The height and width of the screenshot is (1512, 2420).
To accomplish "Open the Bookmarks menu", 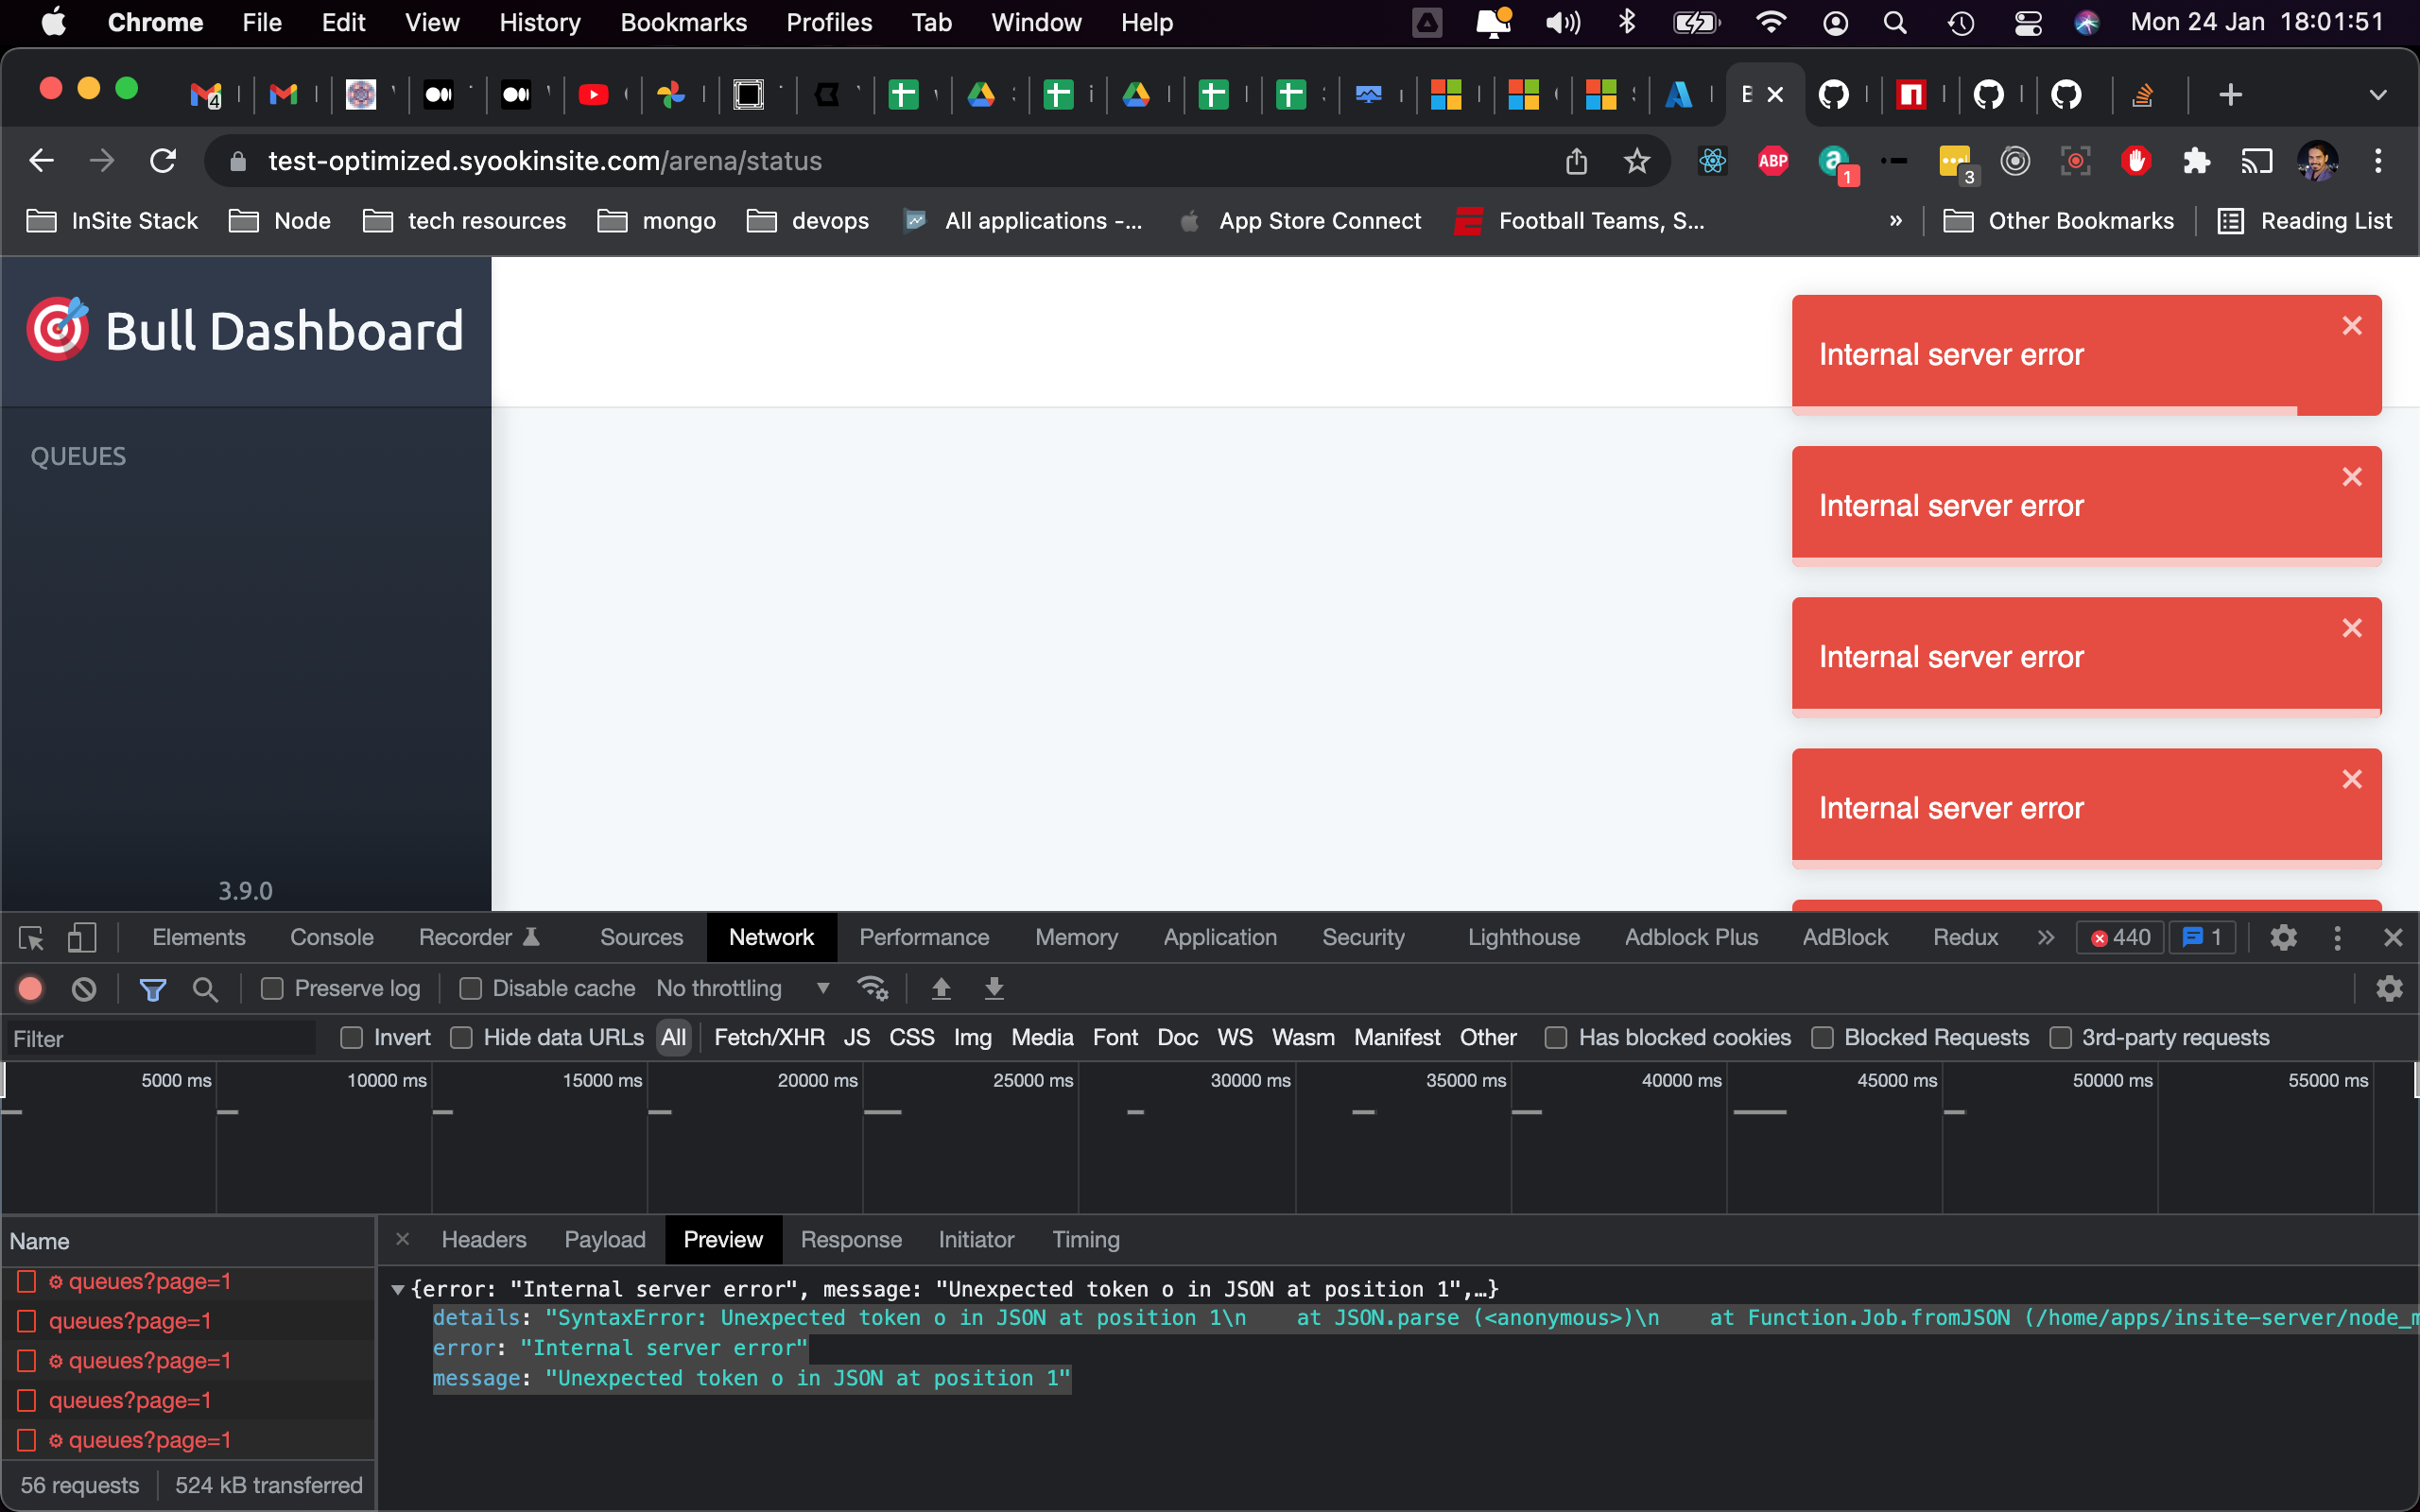I will tap(683, 22).
